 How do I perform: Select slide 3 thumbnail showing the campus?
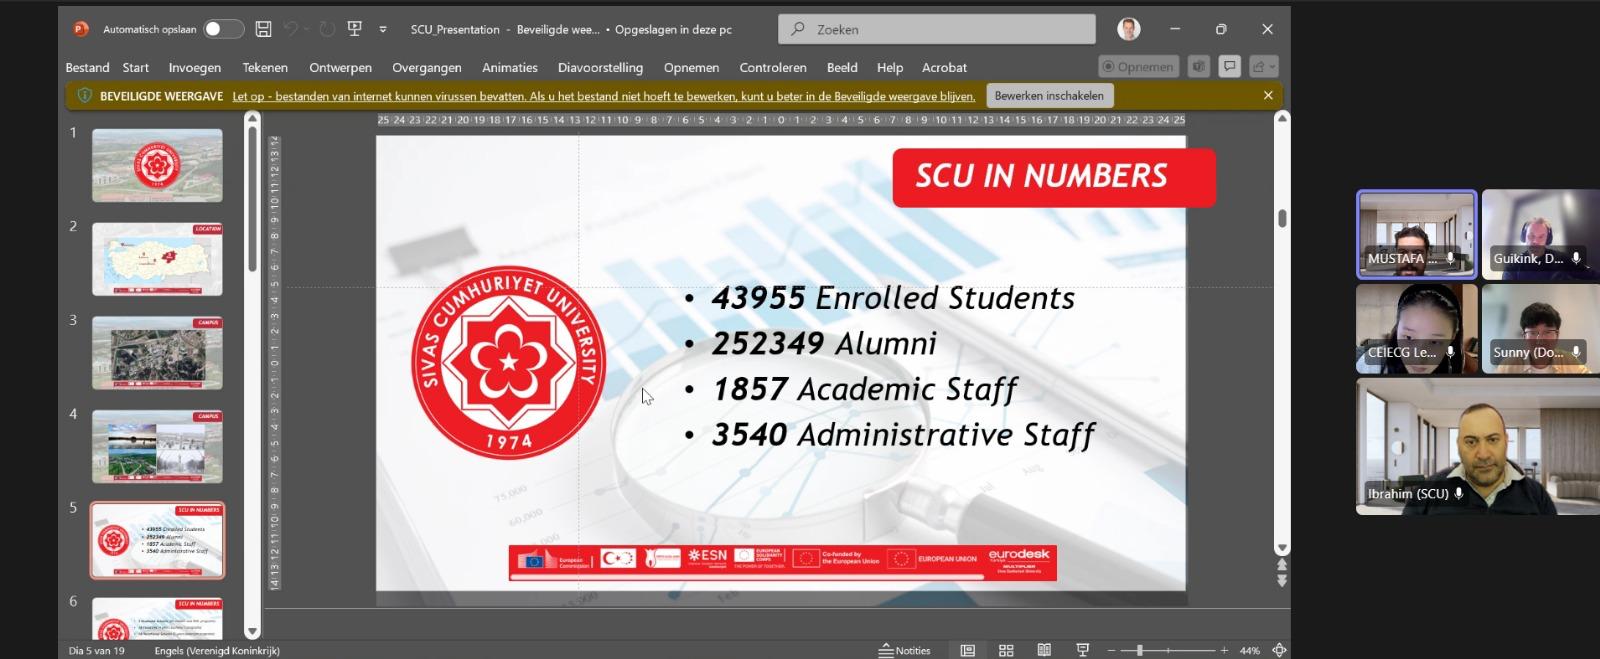(x=157, y=353)
